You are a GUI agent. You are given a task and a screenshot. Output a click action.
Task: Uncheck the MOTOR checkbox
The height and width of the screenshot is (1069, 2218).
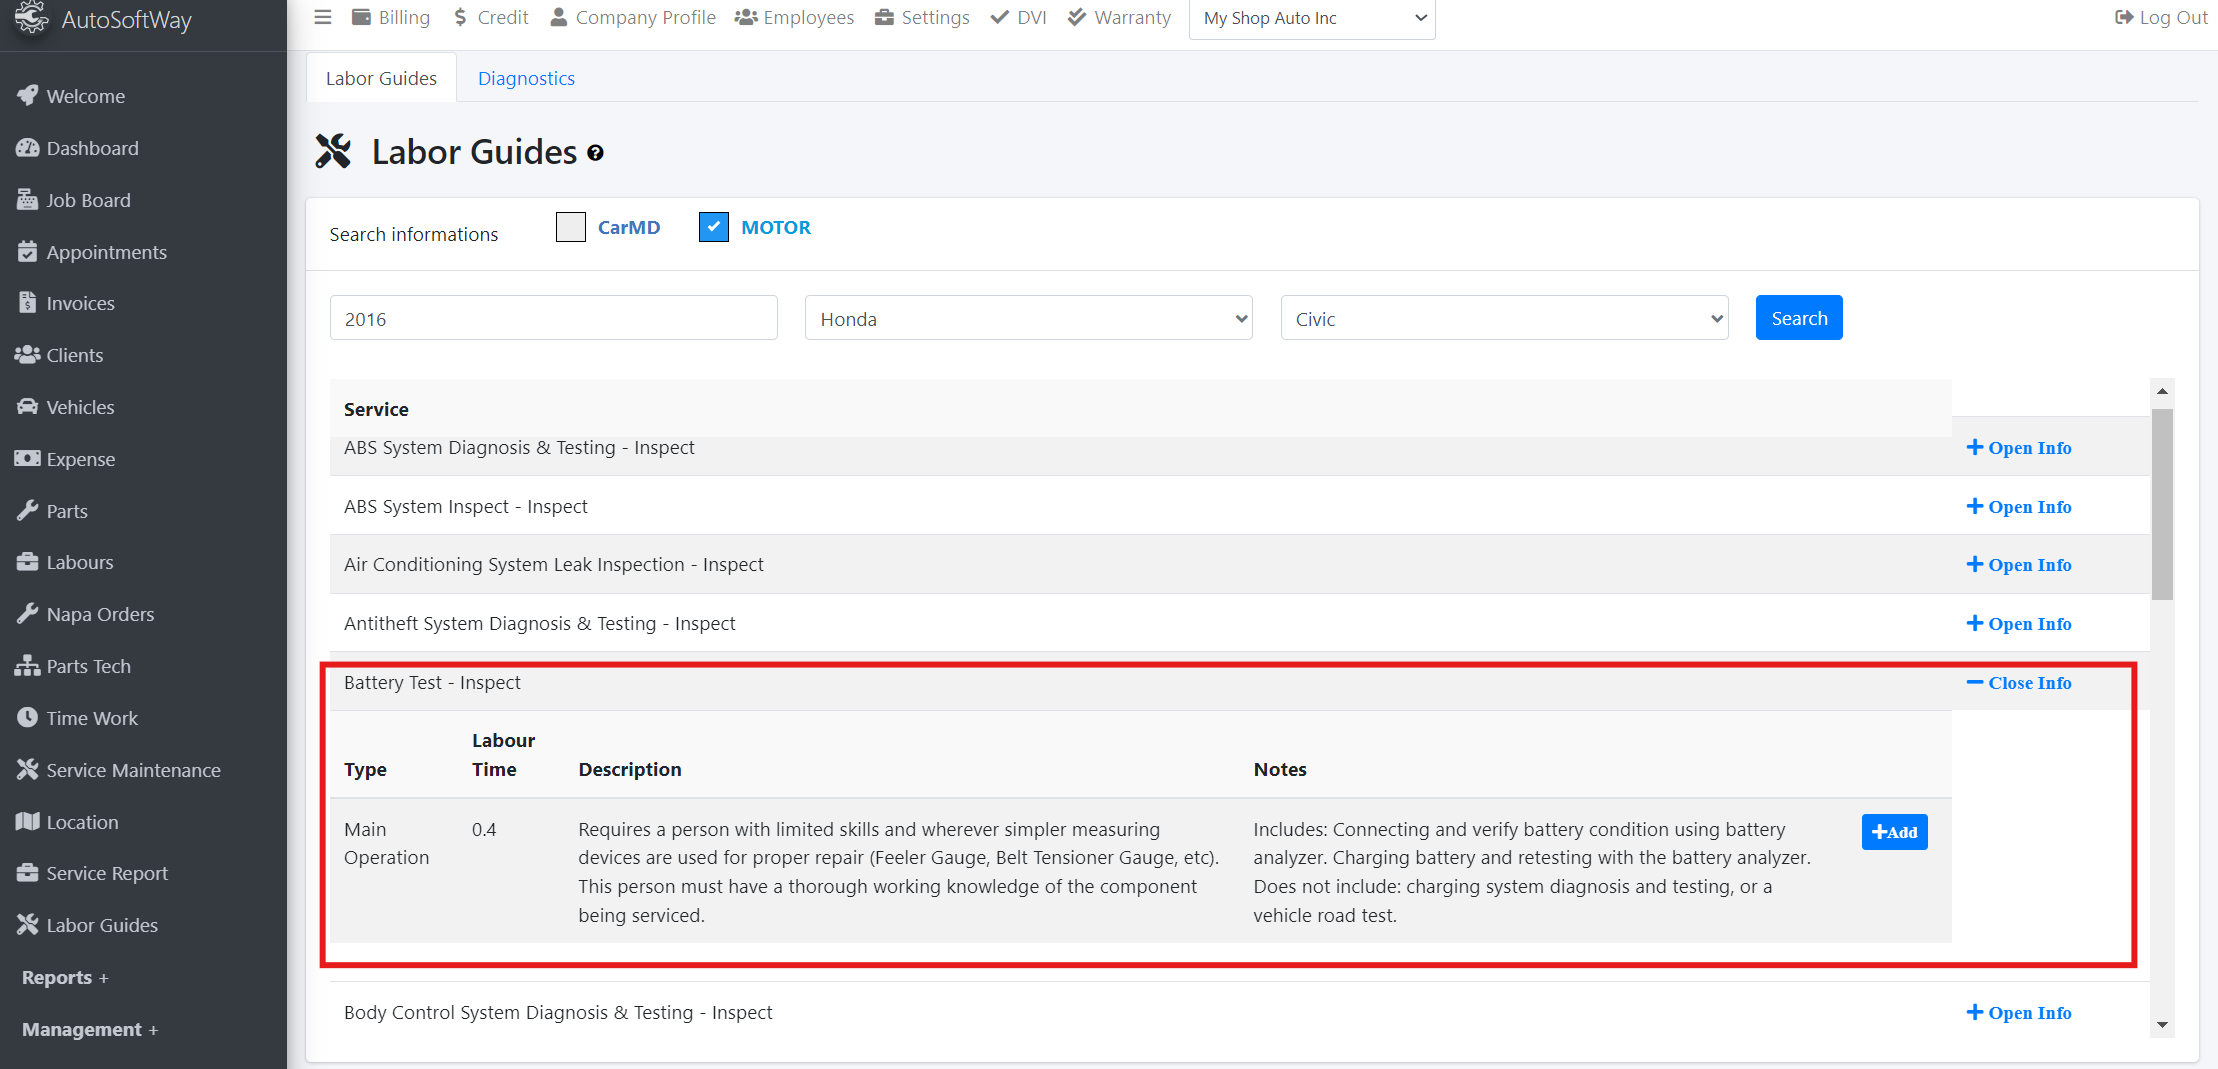713,227
